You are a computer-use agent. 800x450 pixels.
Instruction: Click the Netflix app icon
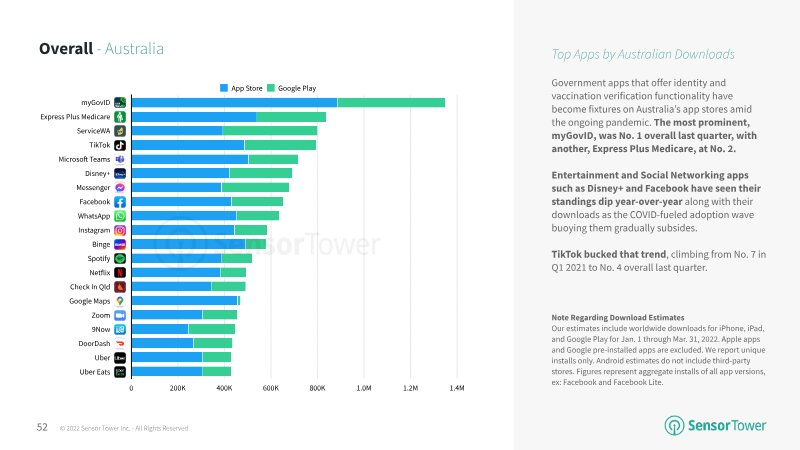pyautogui.click(x=120, y=272)
